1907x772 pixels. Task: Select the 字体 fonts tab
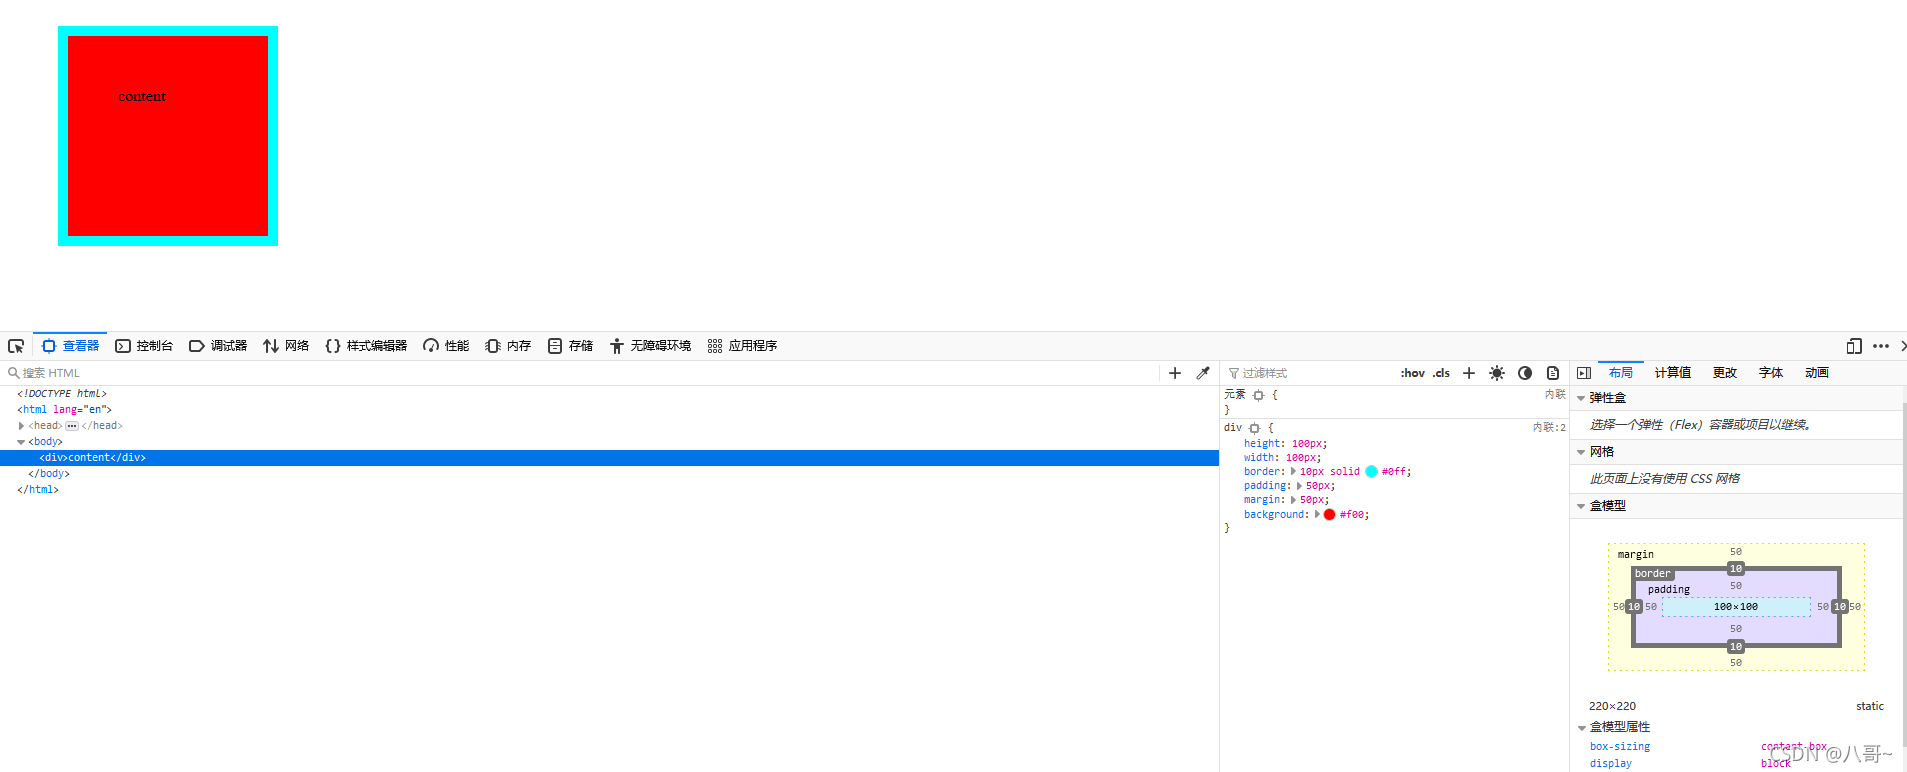[1771, 373]
